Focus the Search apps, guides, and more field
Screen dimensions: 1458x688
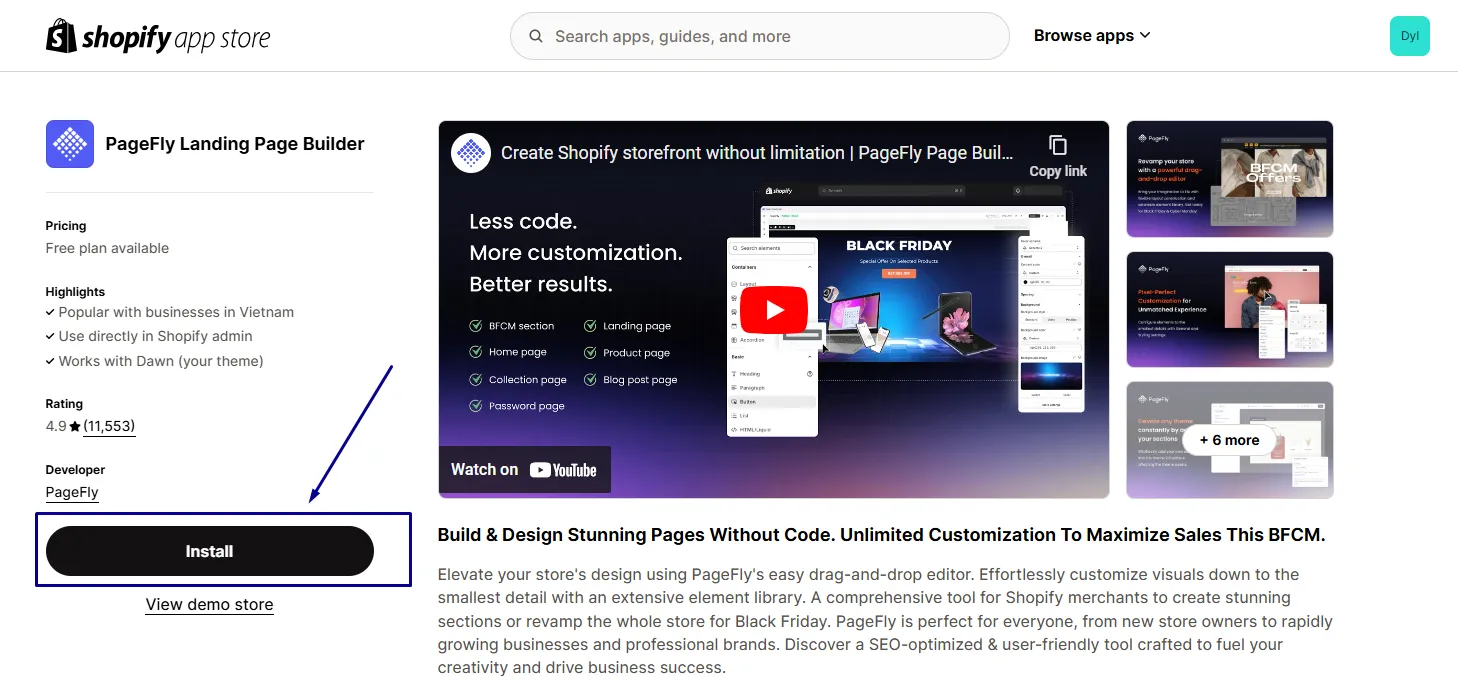tap(760, 36)
